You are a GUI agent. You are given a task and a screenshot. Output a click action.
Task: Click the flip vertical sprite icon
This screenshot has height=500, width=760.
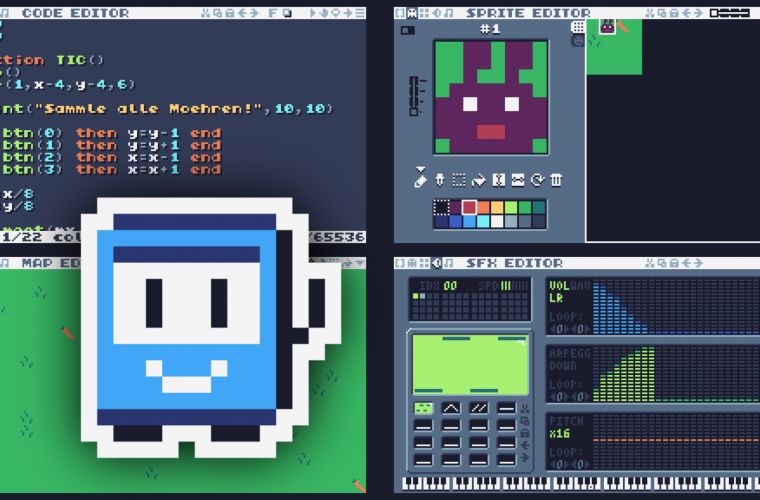click(518, 180)
